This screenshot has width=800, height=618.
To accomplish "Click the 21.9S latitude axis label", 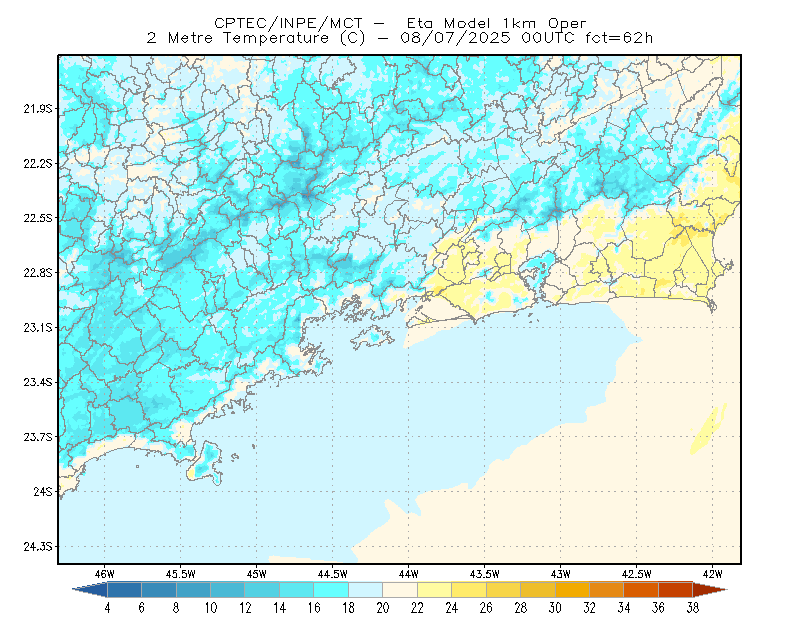I will pos(38,109).
